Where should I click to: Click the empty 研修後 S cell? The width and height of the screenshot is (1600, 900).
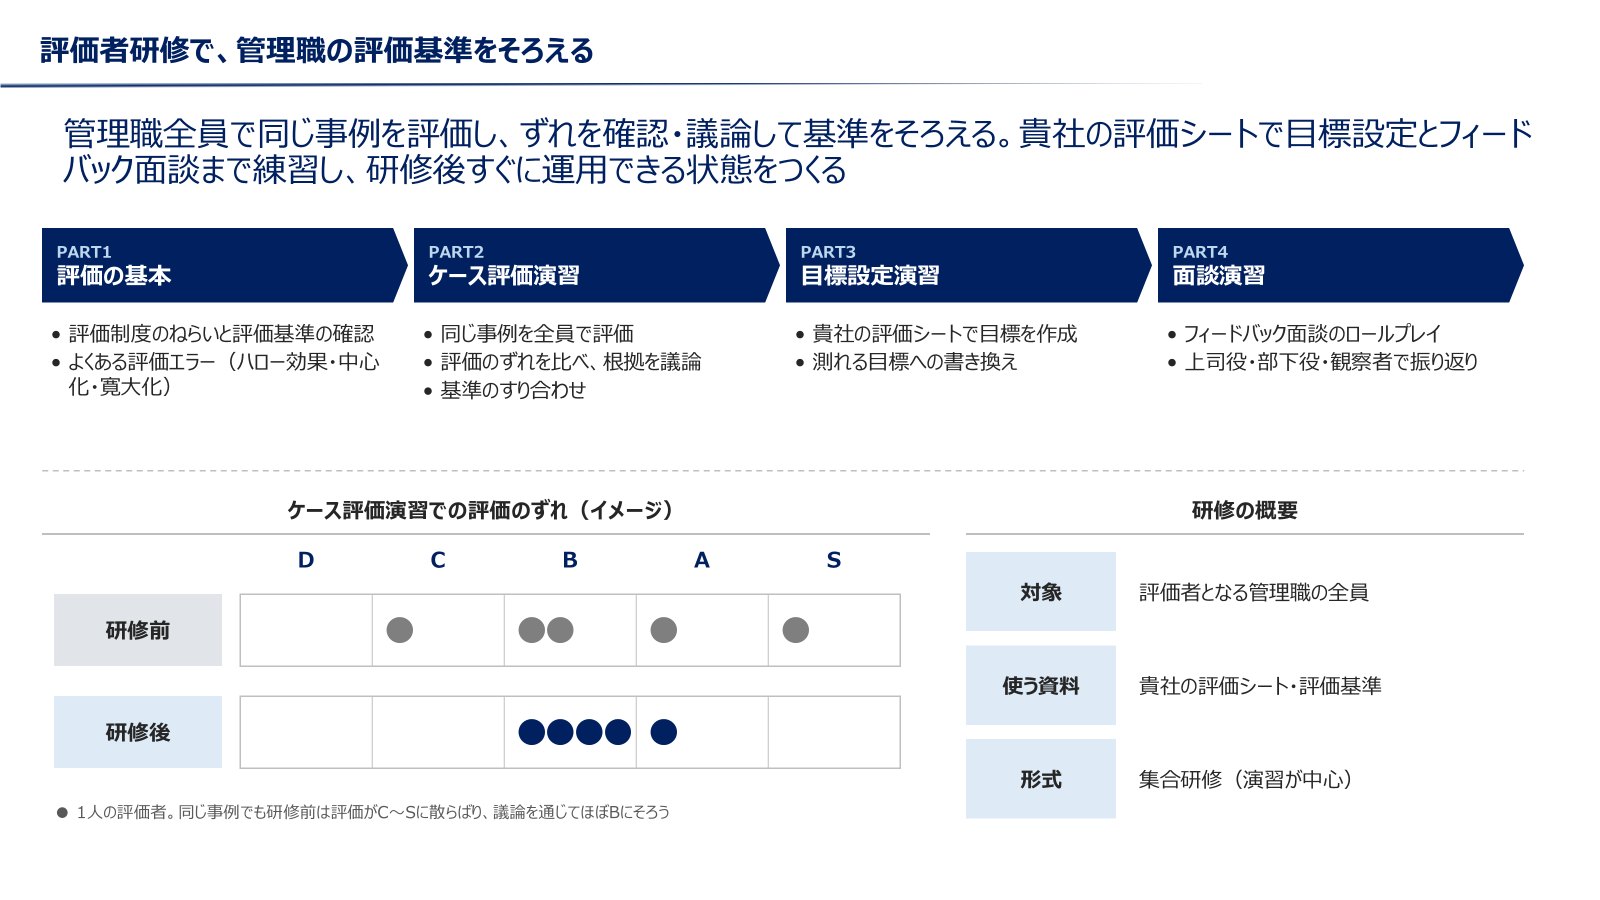[834, 732]
